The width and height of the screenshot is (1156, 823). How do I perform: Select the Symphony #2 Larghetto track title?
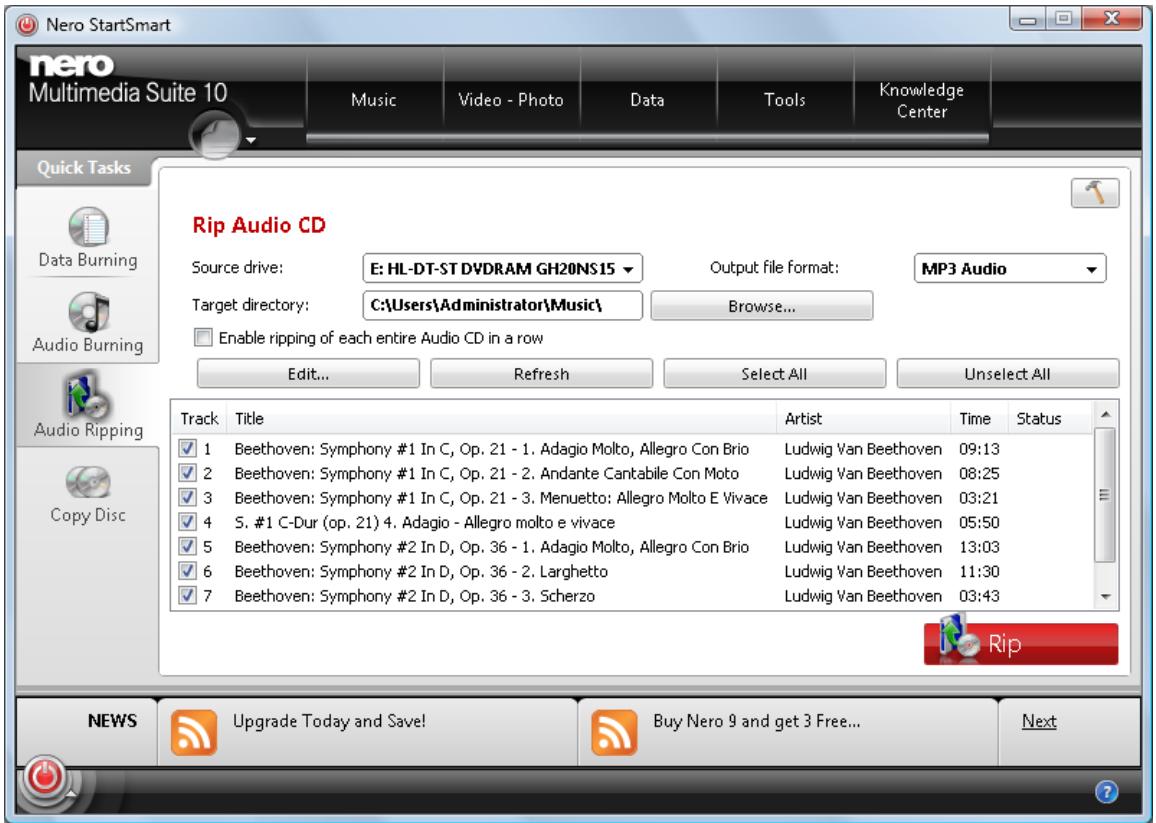coord(421,572)
